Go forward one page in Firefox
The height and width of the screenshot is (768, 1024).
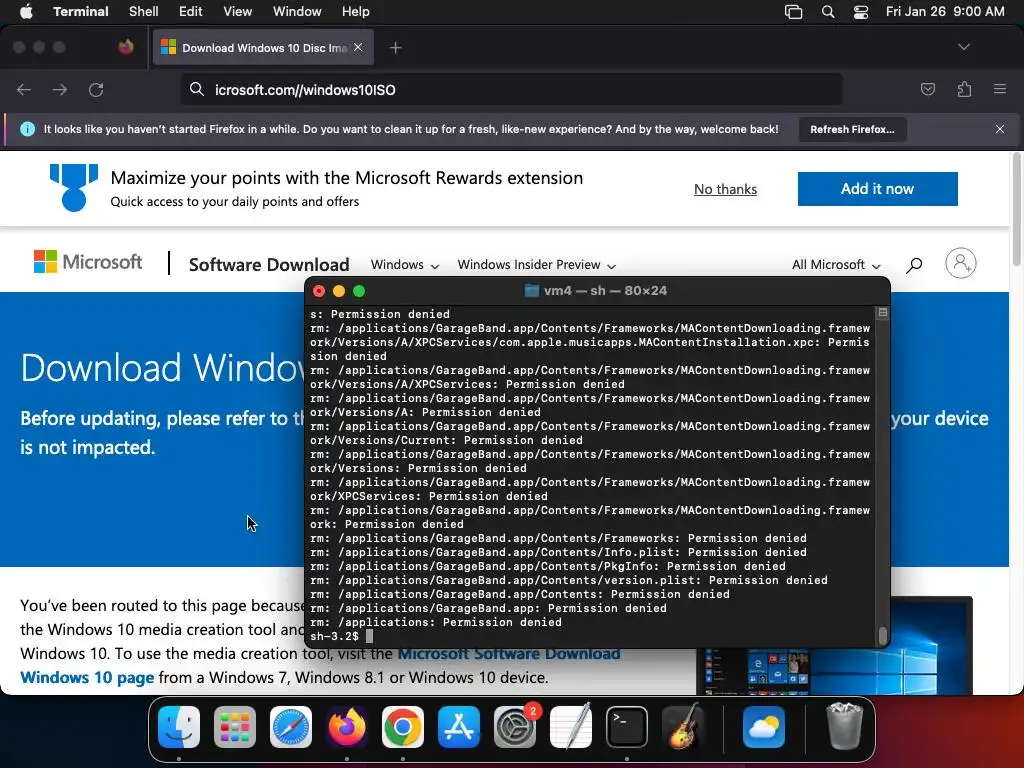pos(60,89)
